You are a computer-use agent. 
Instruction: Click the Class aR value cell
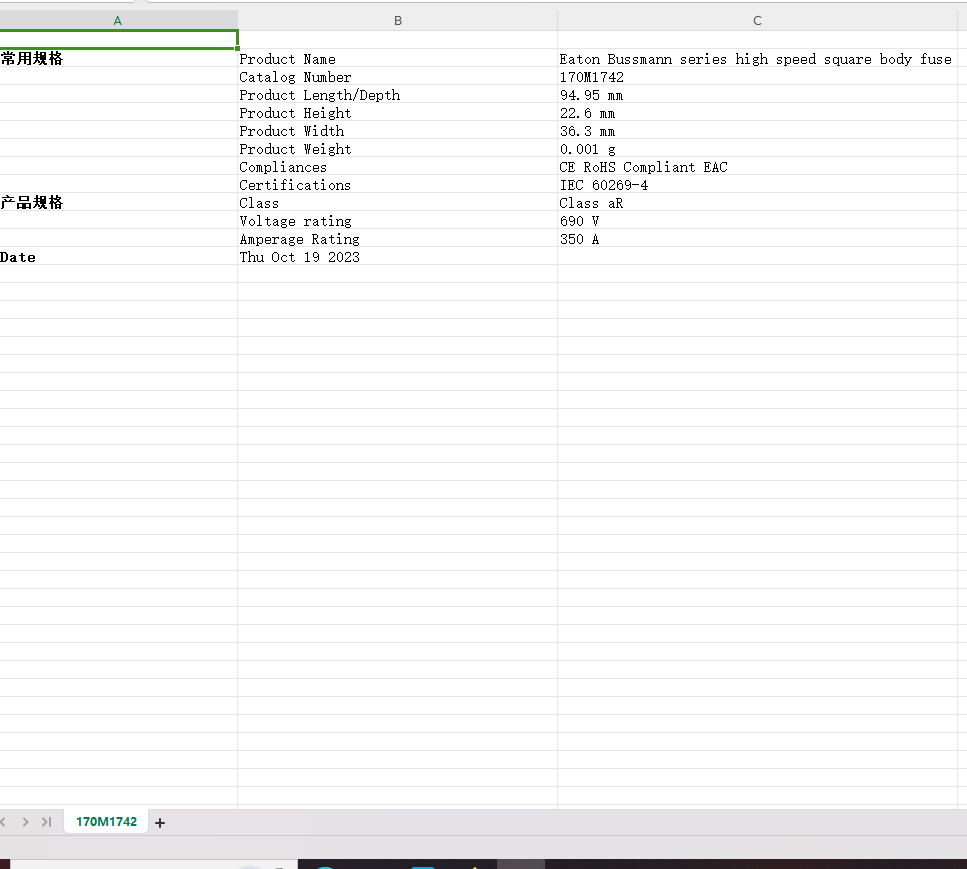point(757,202)
